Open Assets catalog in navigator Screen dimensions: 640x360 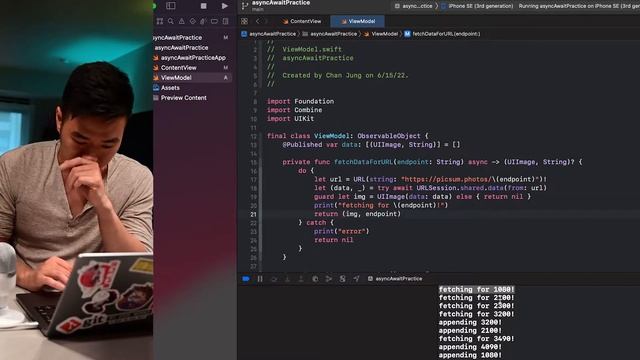170,88
